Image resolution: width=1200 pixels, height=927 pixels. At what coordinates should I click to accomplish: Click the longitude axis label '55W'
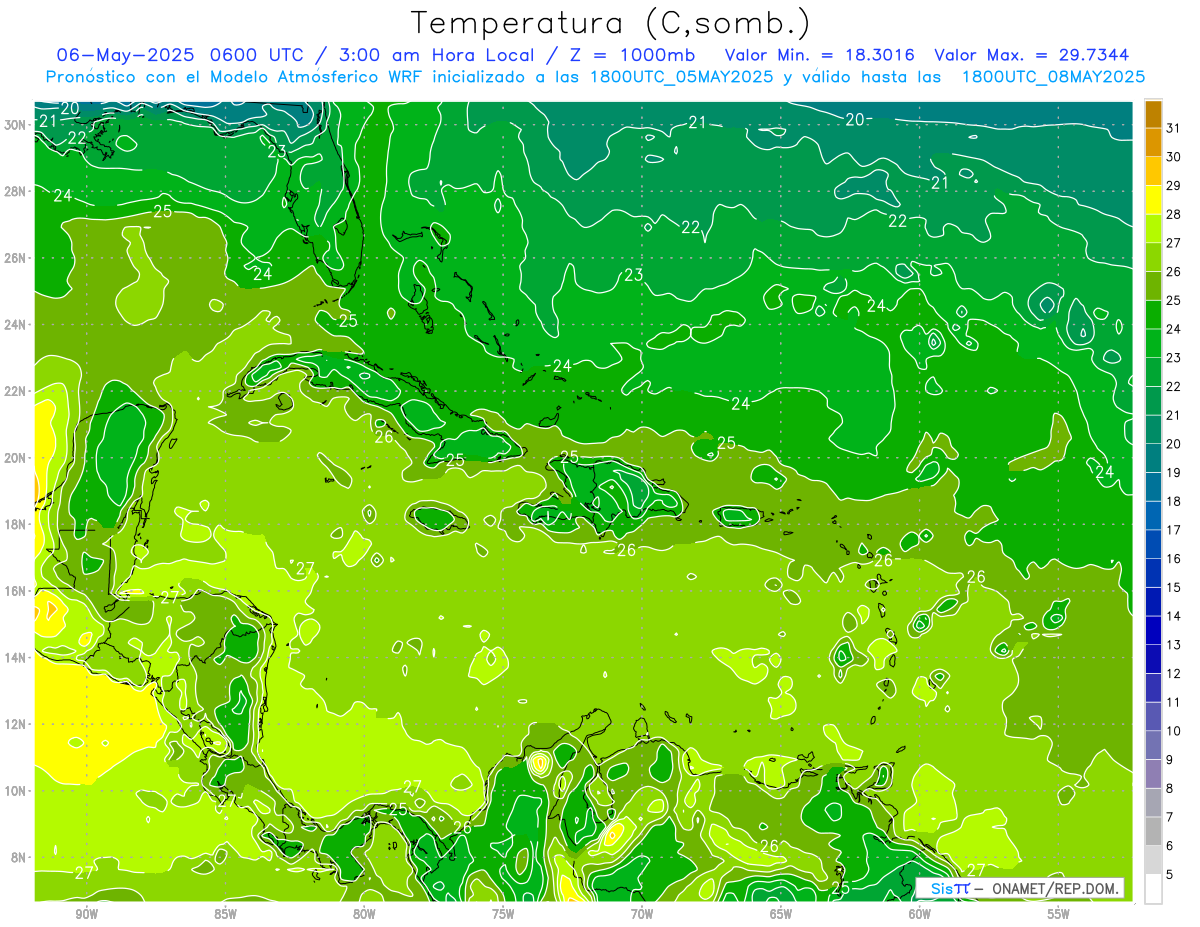pyautogui.click(x=1059, y=914)
